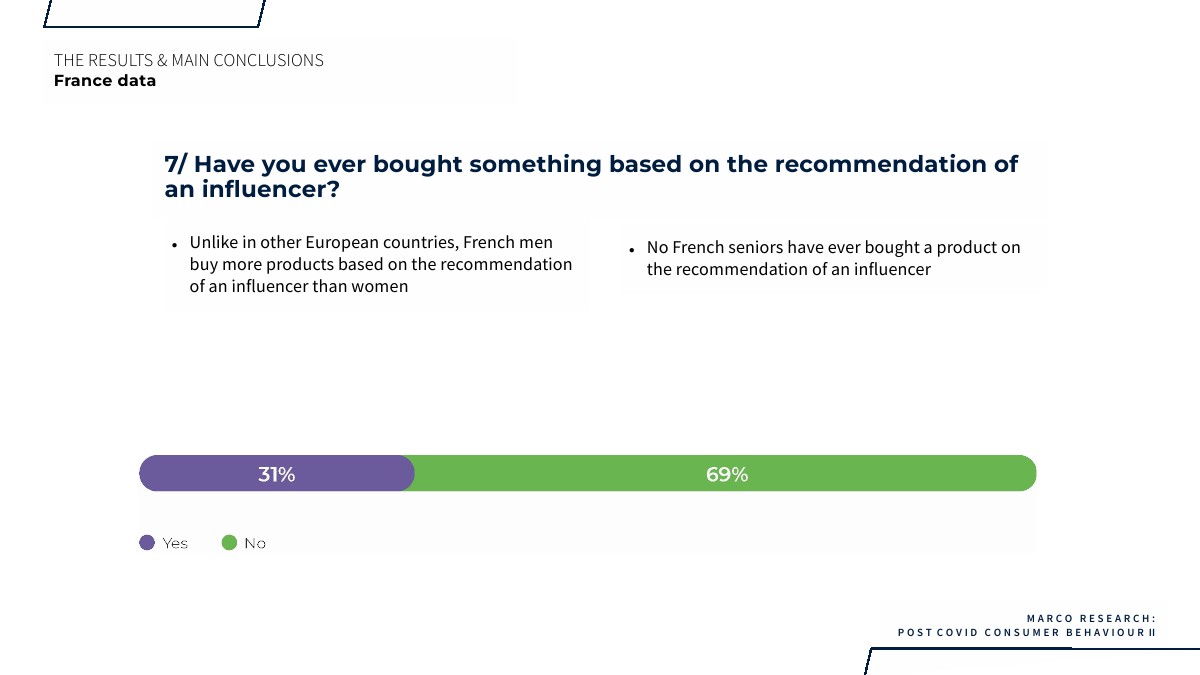Click the green No legend dot
Screen dimensions: 1200x675
pyautogui.click(x=229, y=543)
